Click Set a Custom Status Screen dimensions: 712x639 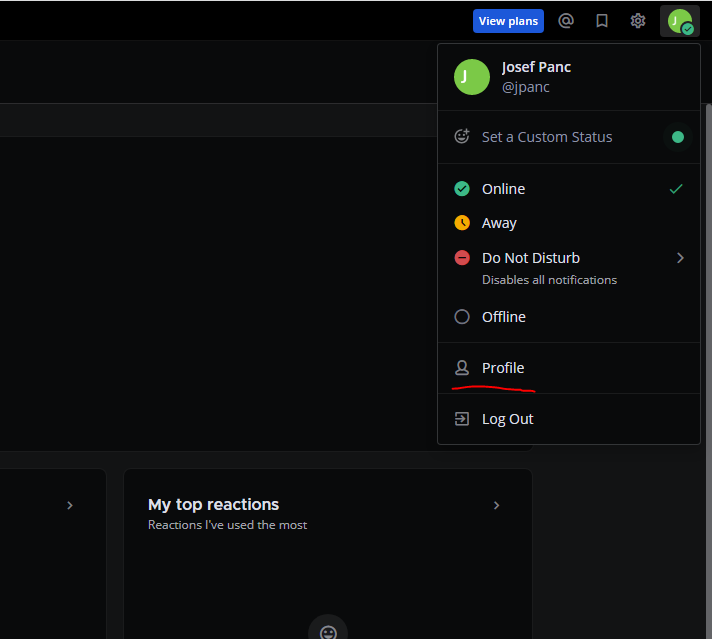point(547,137)
